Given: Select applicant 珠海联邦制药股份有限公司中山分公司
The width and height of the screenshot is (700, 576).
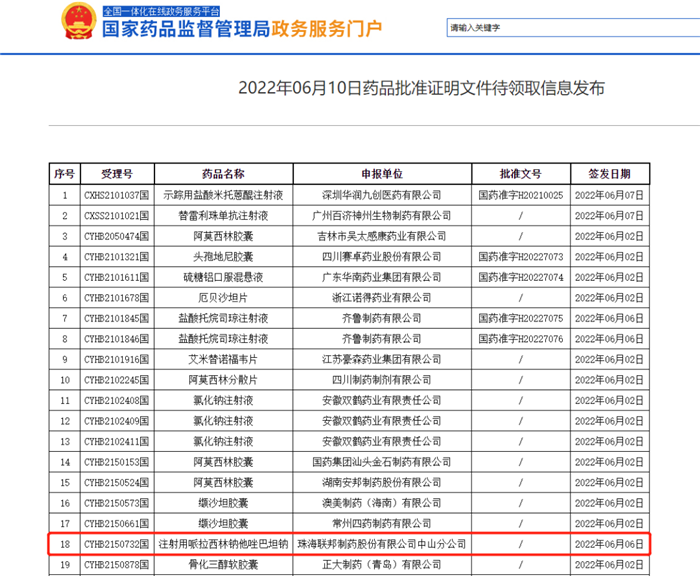Looking at the screenshot, I should tap(382, 544).
